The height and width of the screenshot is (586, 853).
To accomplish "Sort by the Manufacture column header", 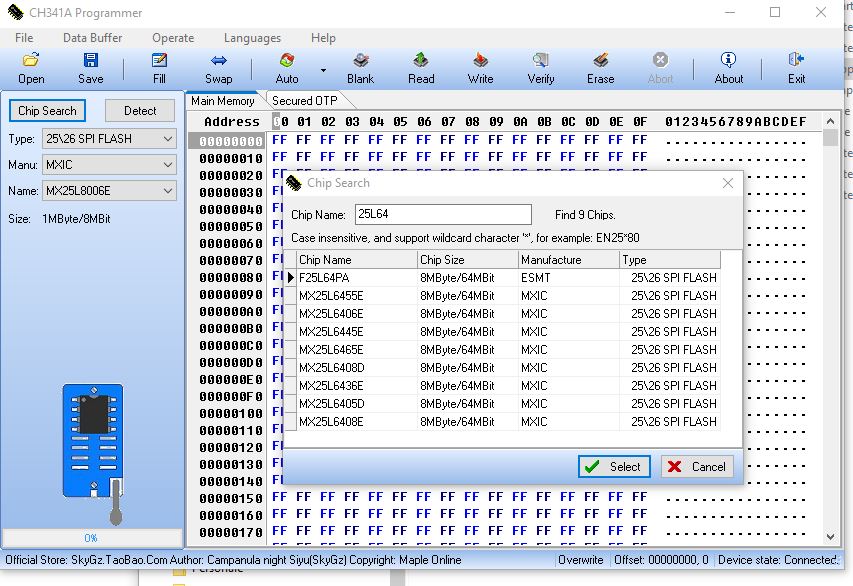I will [568, 260].
